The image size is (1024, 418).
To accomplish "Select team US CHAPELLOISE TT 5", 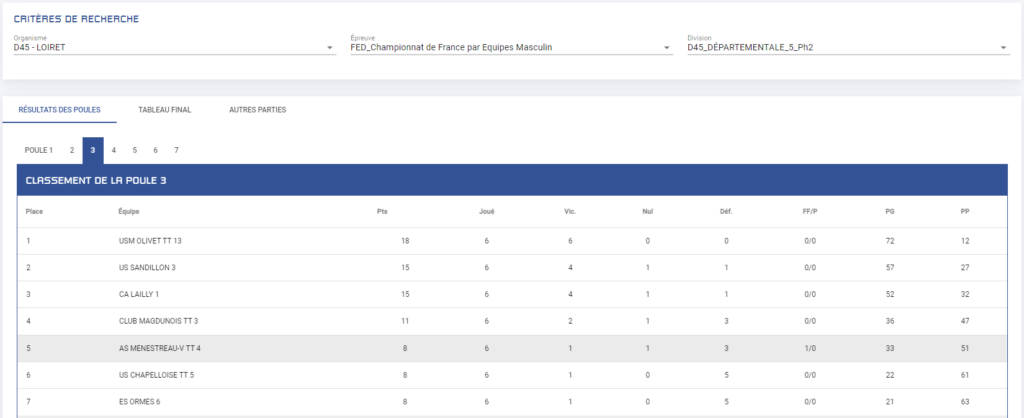I will point(156,375).
